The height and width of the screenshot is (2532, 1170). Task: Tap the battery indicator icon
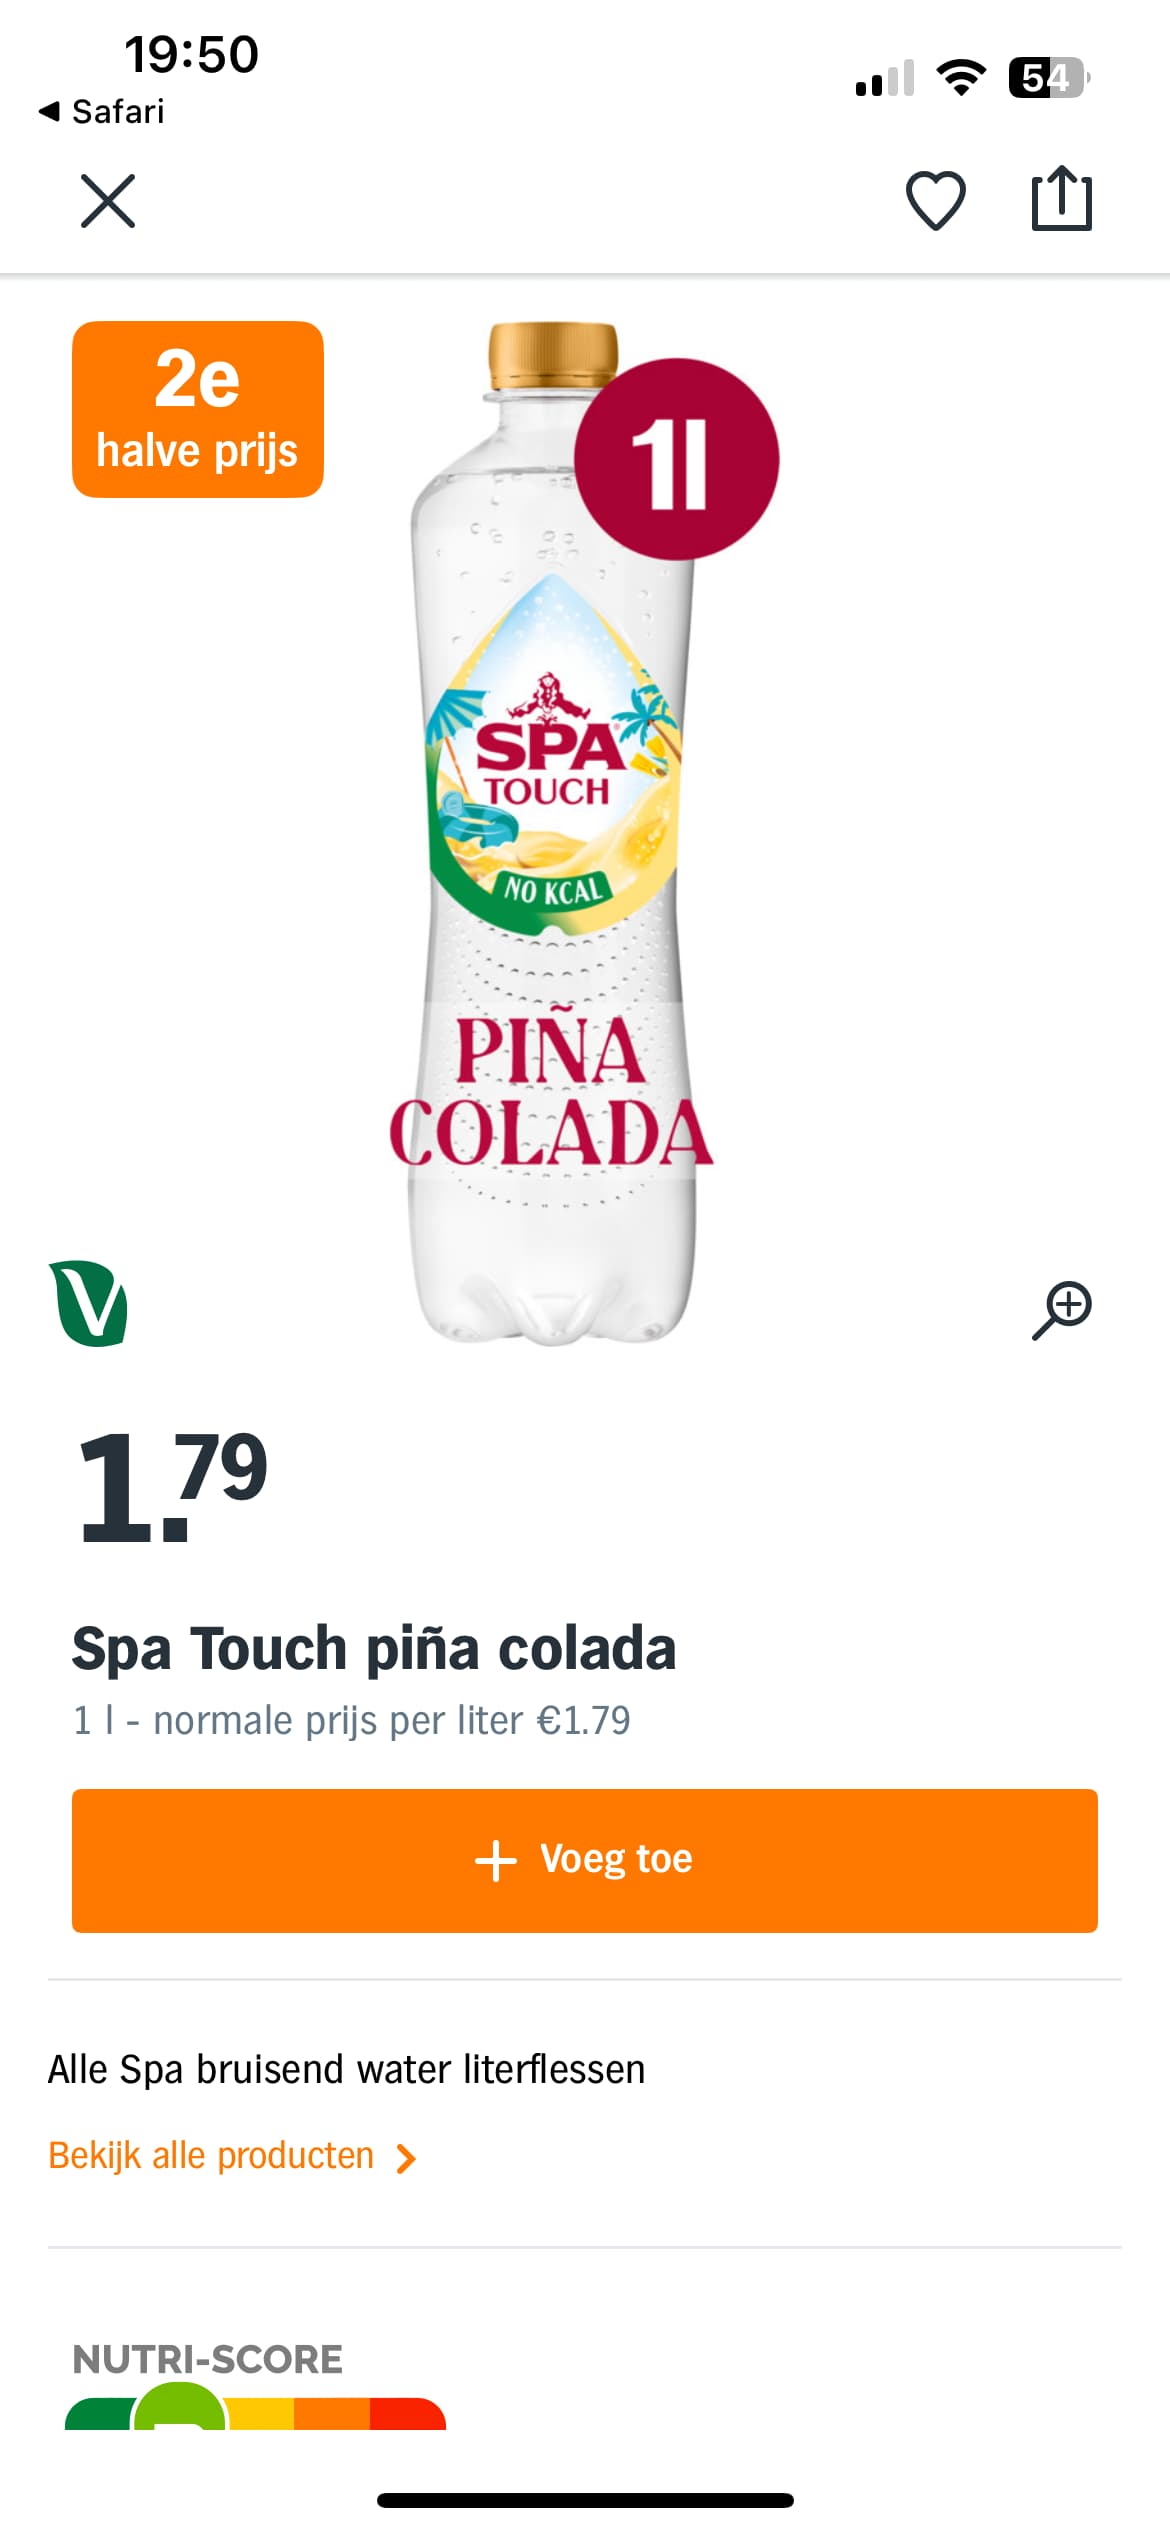[1048, 78]
